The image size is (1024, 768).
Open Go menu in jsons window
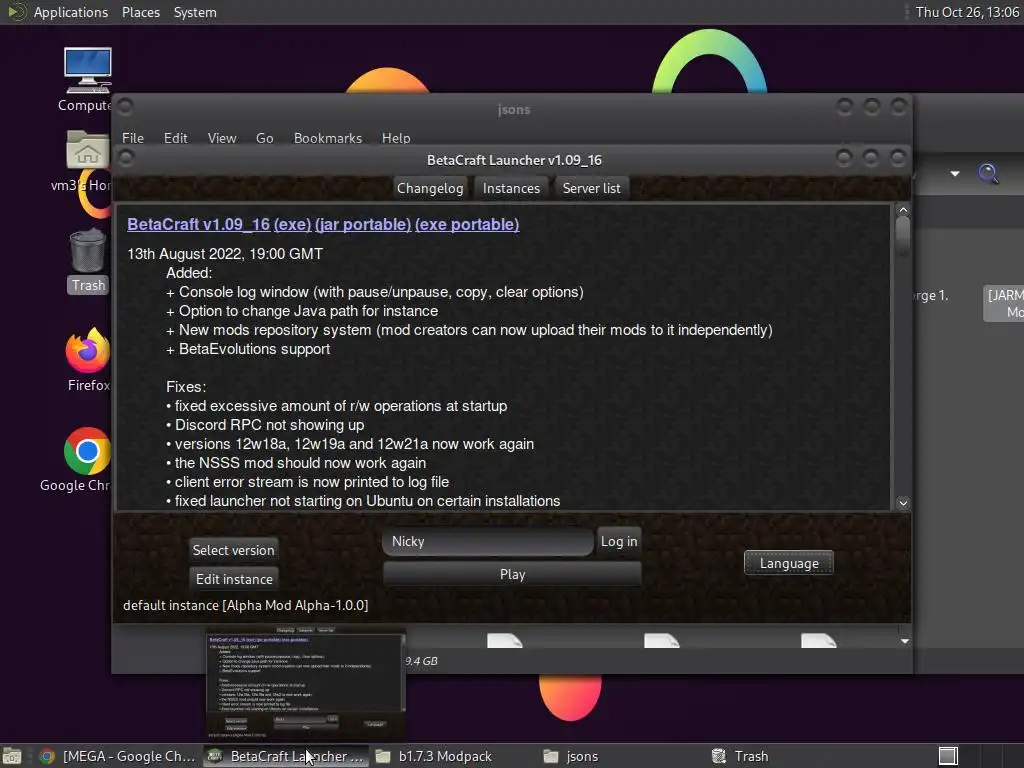tap(264, 138)
